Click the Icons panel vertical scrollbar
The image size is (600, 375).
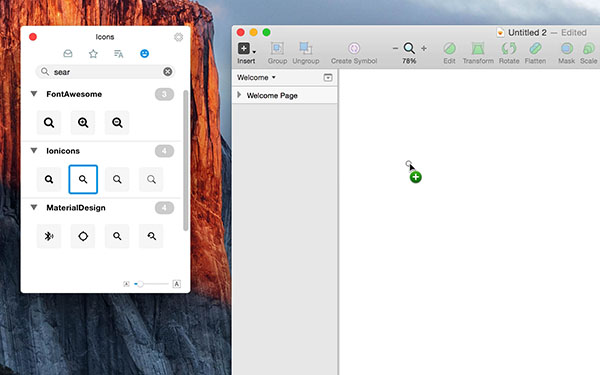[186, 161]
